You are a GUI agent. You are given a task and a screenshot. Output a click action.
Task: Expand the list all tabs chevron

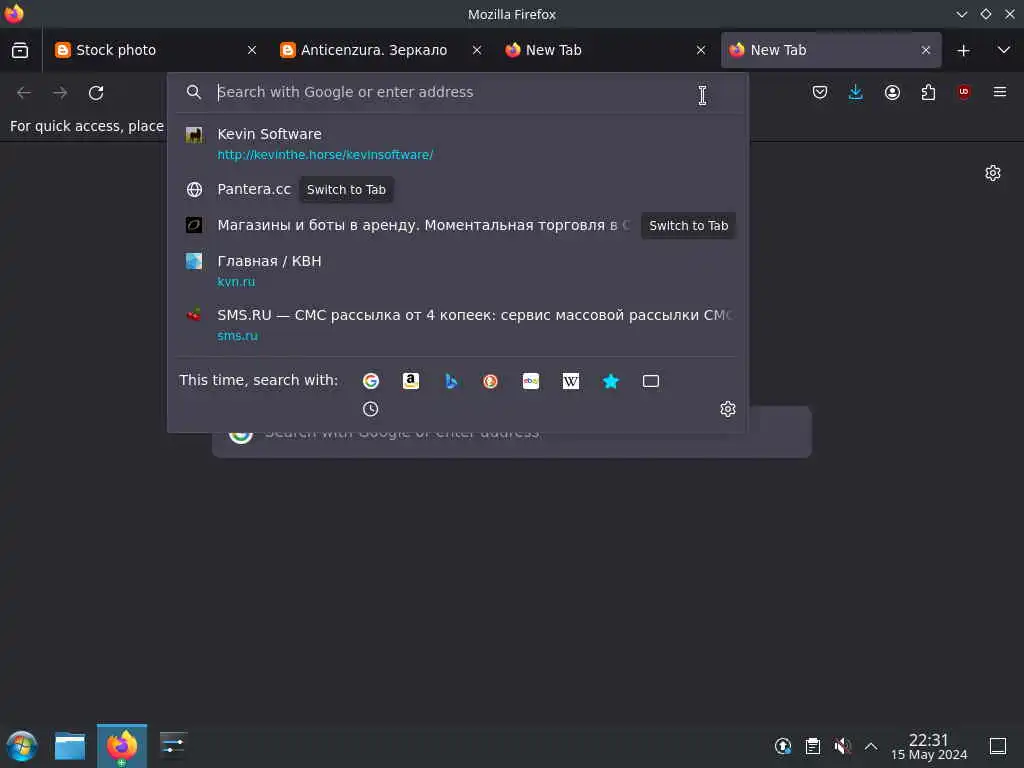point(1004,50)
